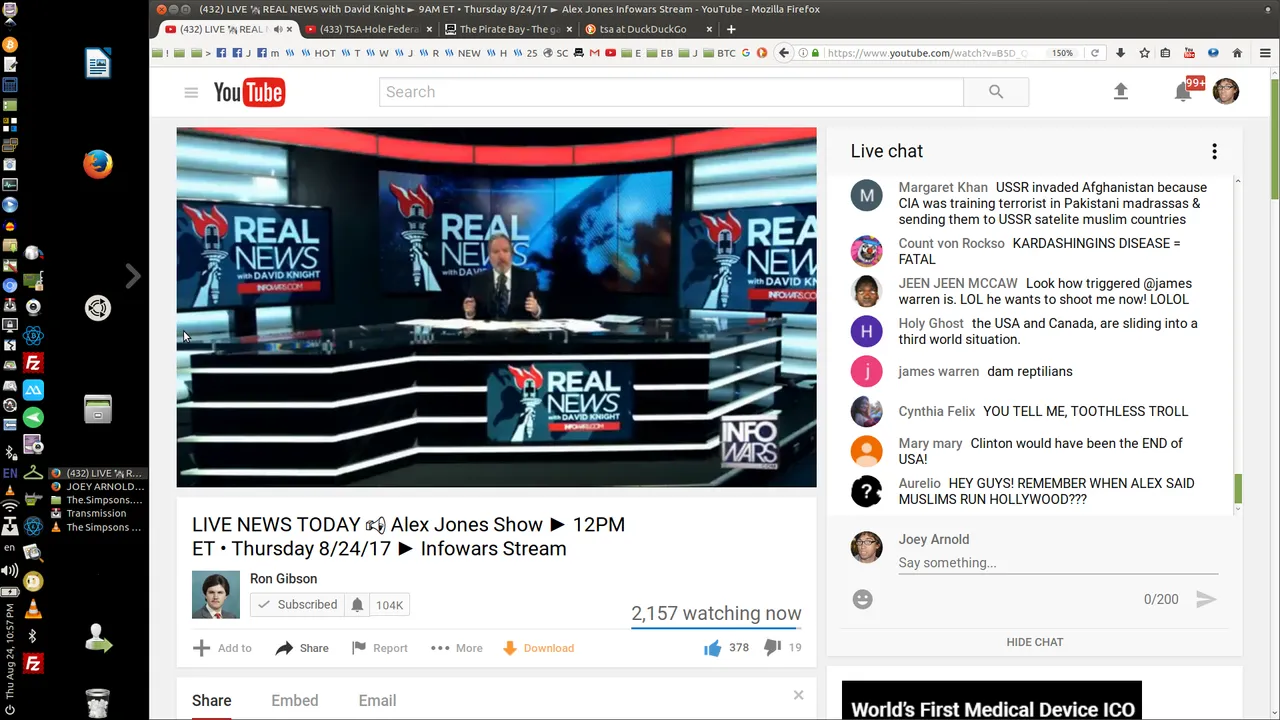This screenshot has height=720, width=1280.
Task: Open the Wi-Fi network indicator
Action: (10, 506)
